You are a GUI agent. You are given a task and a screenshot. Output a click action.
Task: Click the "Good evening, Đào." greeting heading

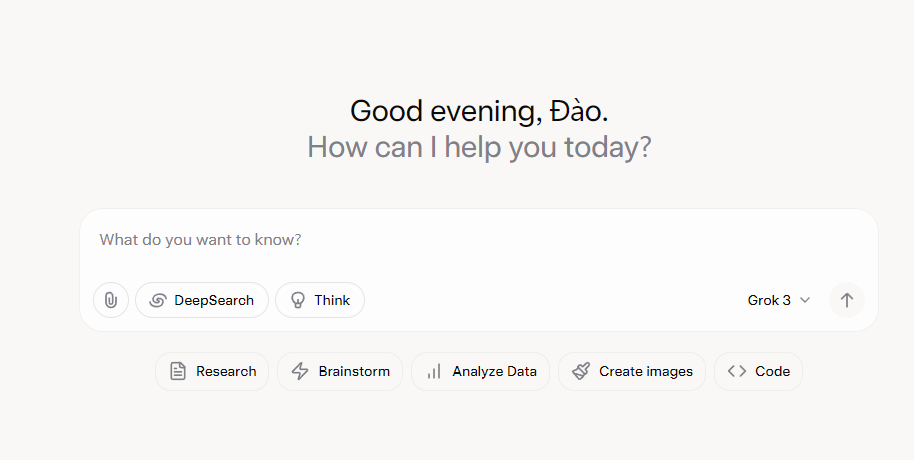pyautogui.click(x=479, y=111)
